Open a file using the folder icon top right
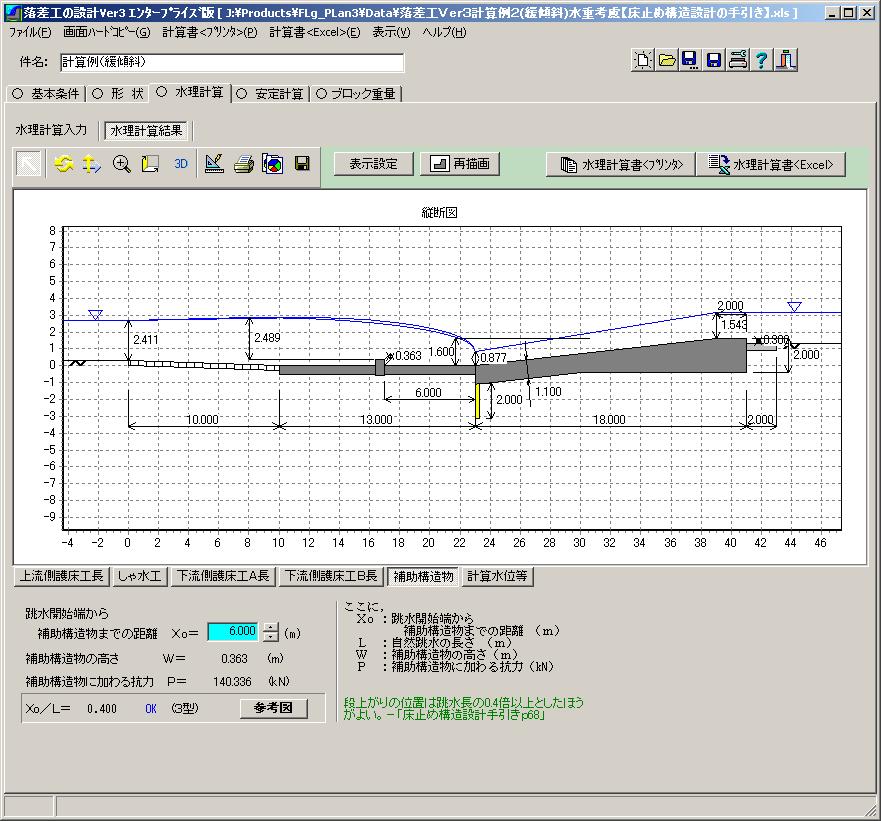The image size is (881, 821). click(x=667, y=62)
